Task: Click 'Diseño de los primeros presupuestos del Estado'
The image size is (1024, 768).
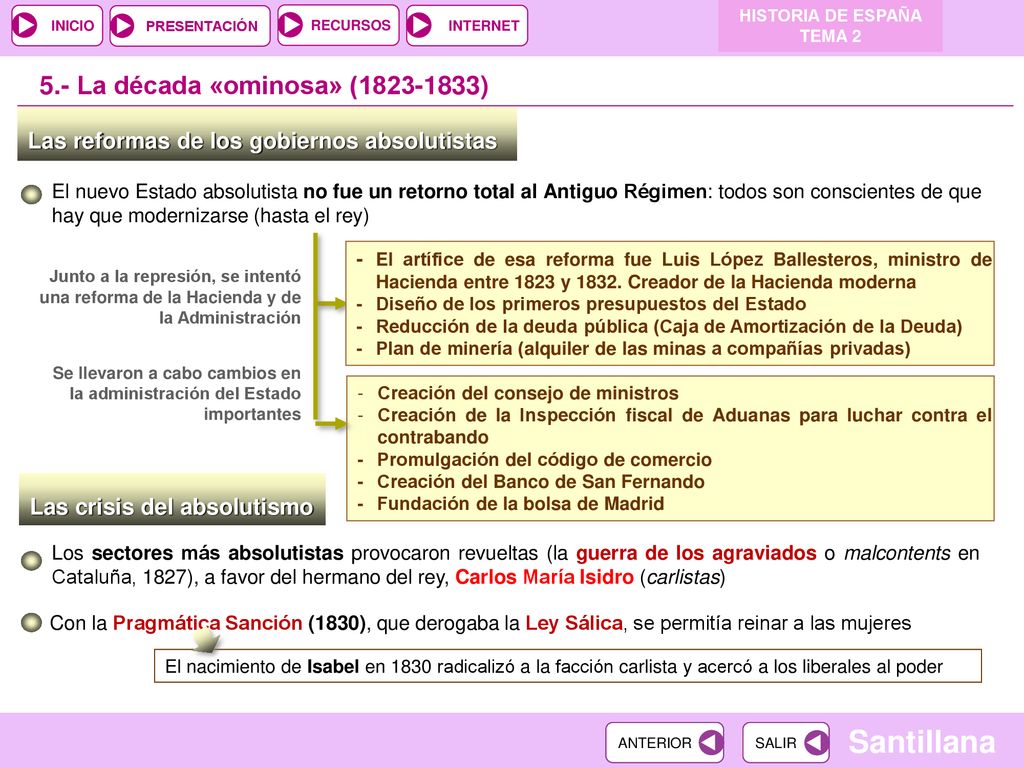Action: (591, 304)
